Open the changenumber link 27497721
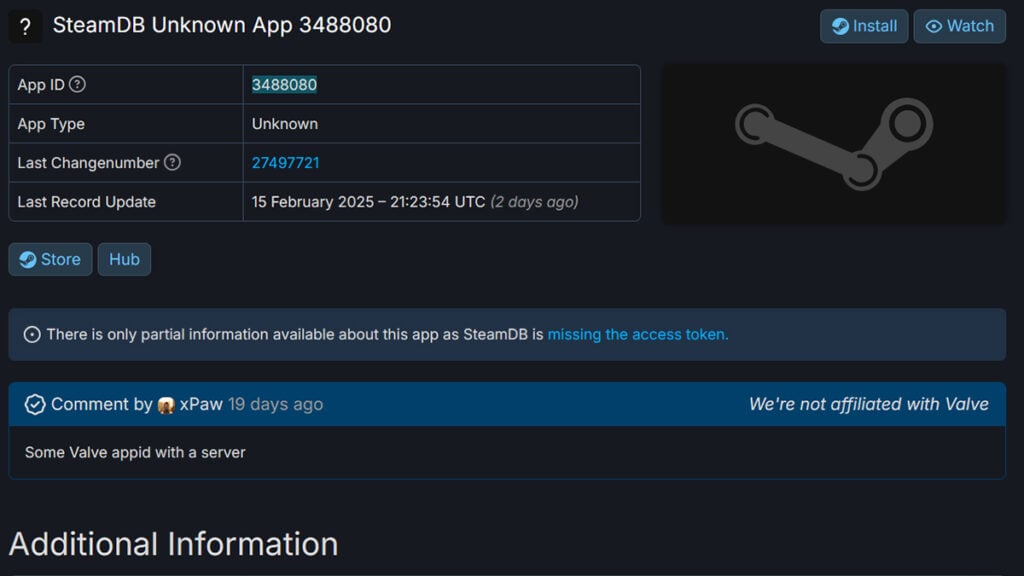 coord(286,162)
